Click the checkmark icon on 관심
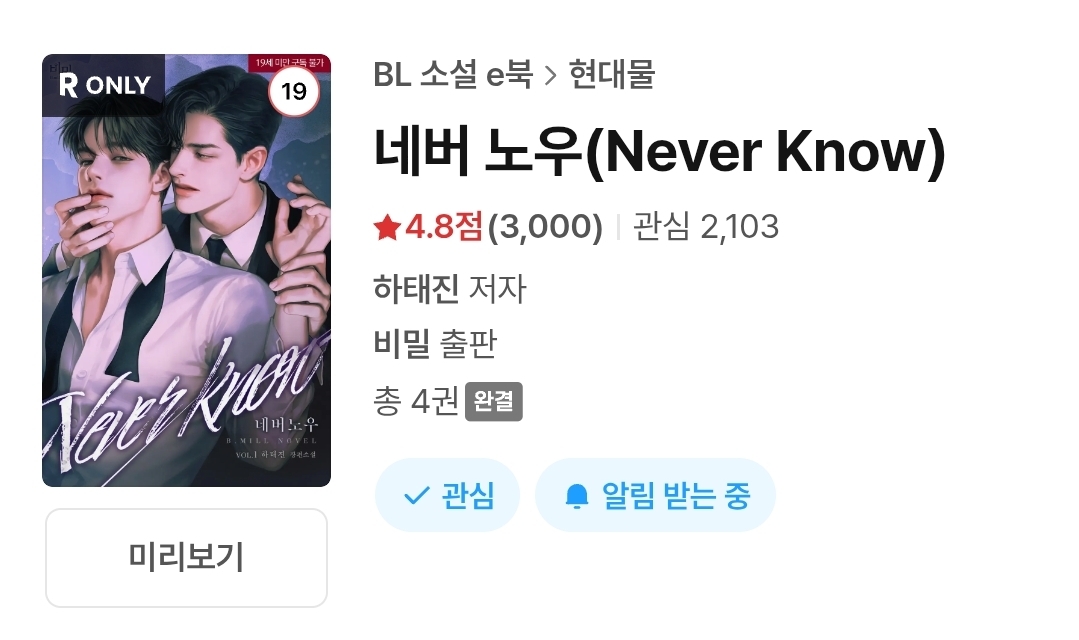The width and height of the screenshot is (1079, 640). point(416,495)
